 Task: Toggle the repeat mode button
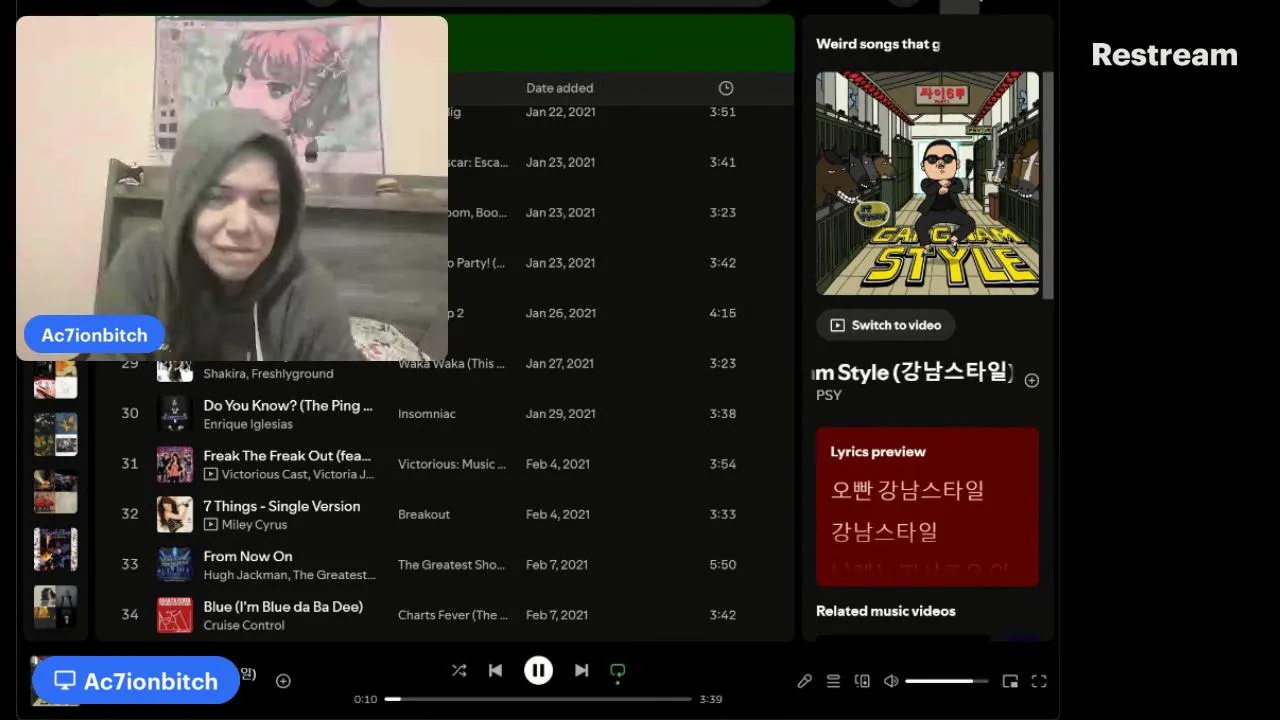click(x=618, y=672)
